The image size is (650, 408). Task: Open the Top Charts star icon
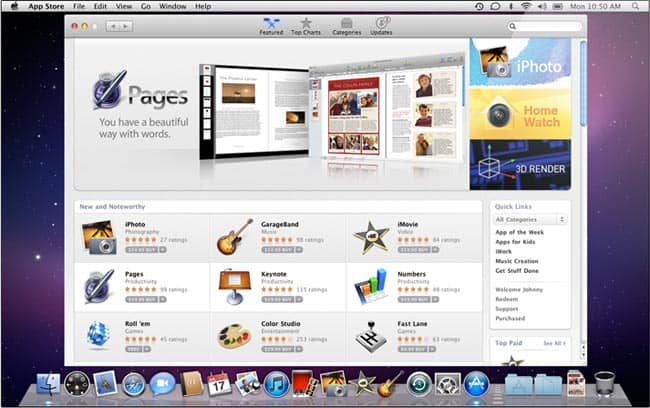[x=306, y=24]
